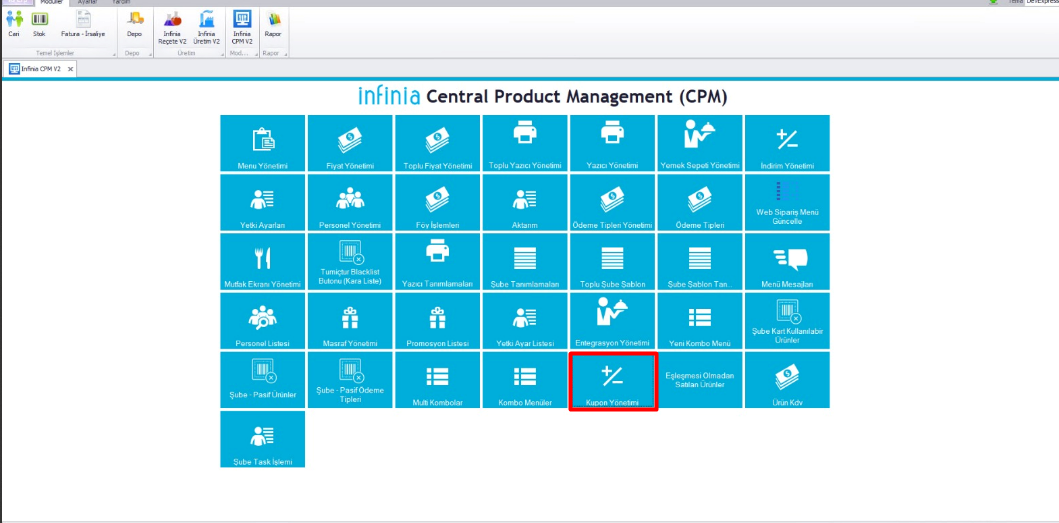This screenshot has height=523, width=1059.
Task: Open the Şube - Pasif Ödeme Tipleri tile
Action: click(x=350, y=380)
